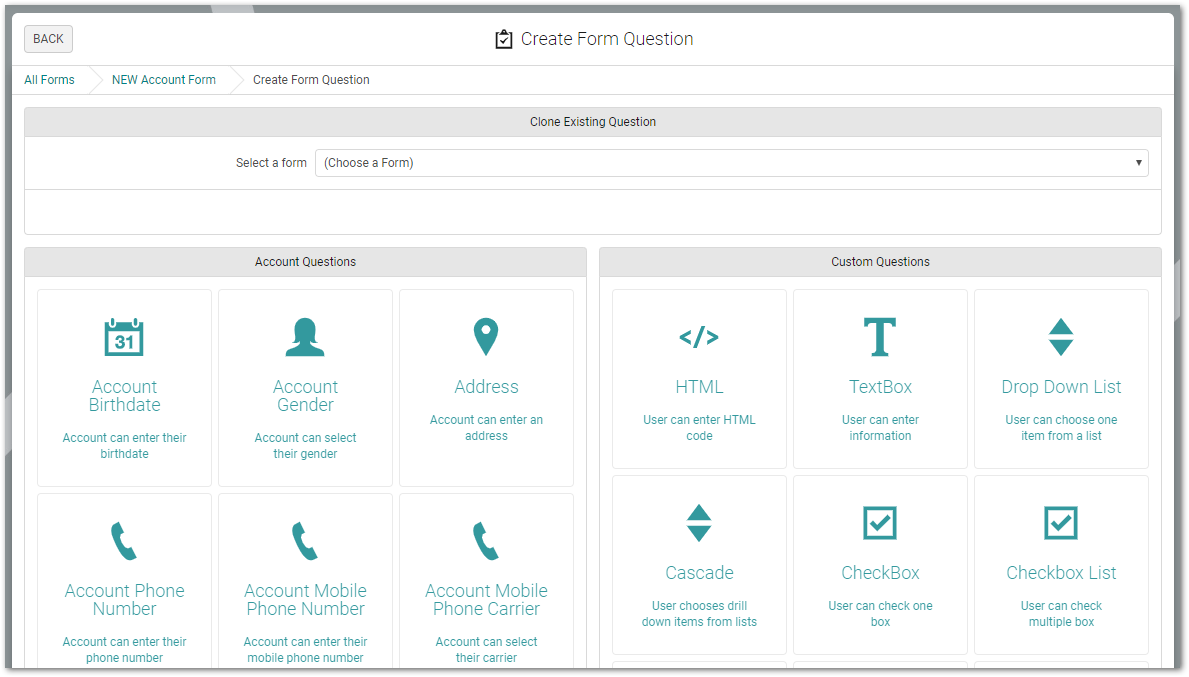
Task: Click the Account Phone Number handset icon
Action: pos(124,541)
